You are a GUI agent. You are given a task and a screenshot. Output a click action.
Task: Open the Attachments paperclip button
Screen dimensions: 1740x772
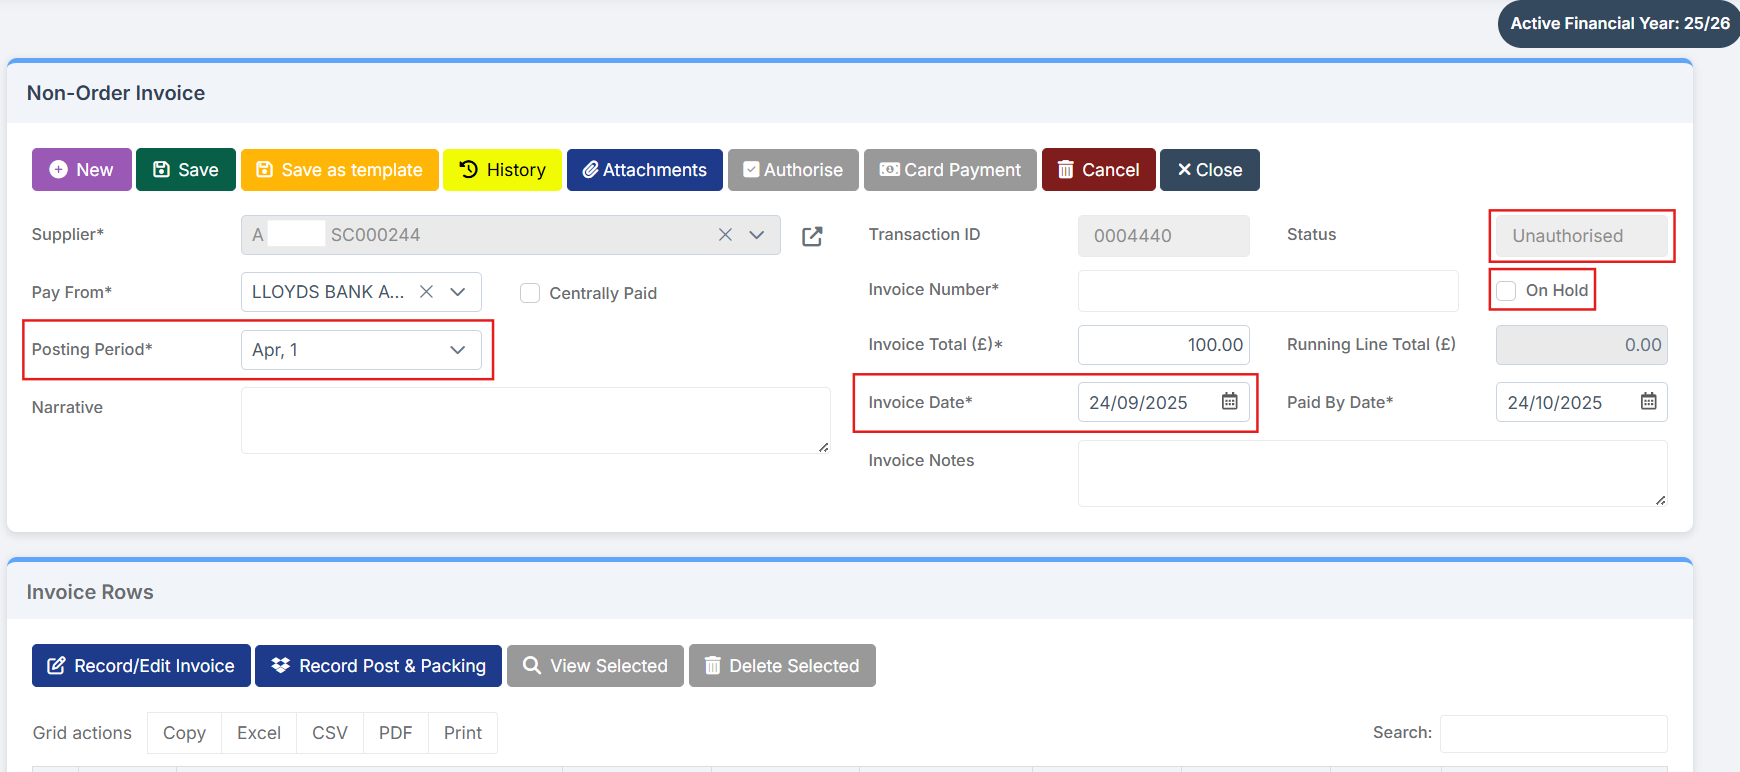[644, 170]
